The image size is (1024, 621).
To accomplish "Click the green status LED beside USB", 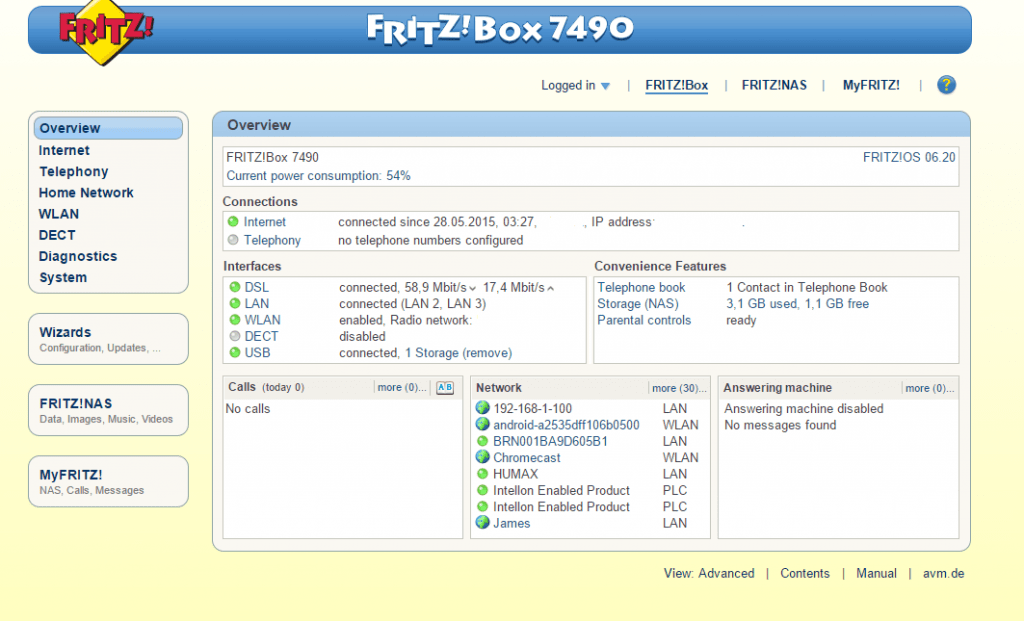I will [234, 353].
